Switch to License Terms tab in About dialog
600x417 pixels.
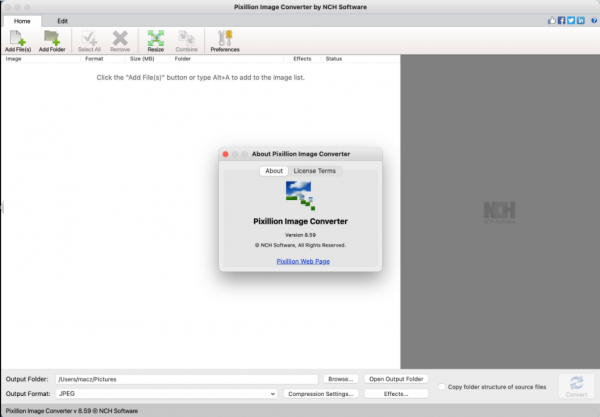[314, 171]
